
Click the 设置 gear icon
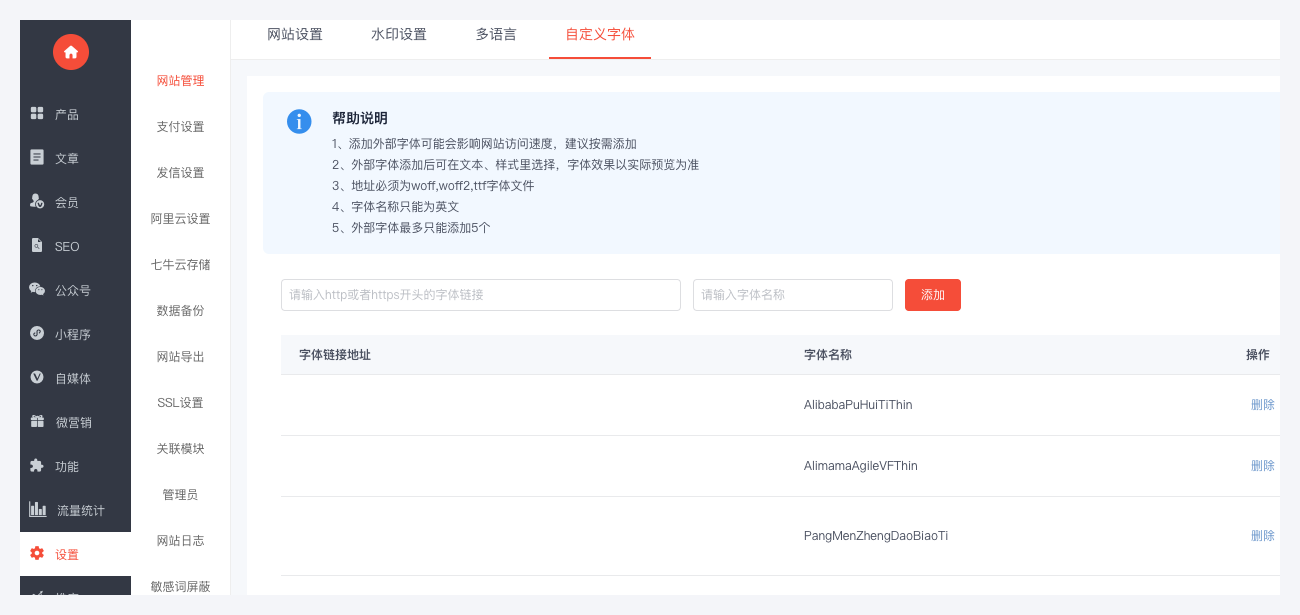(37, 553)
